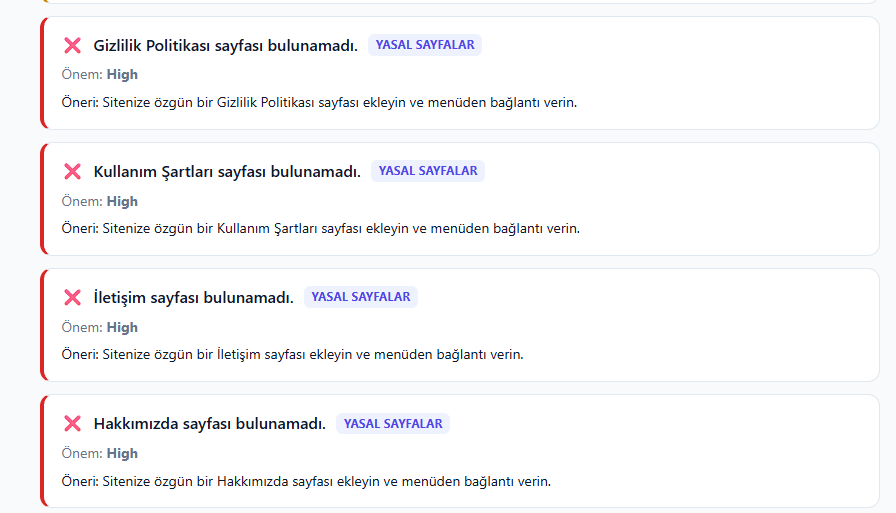Click the heading İletişim sayfası bulunamadı
Viewport: 896px width, 513px height.
[194, 298]
